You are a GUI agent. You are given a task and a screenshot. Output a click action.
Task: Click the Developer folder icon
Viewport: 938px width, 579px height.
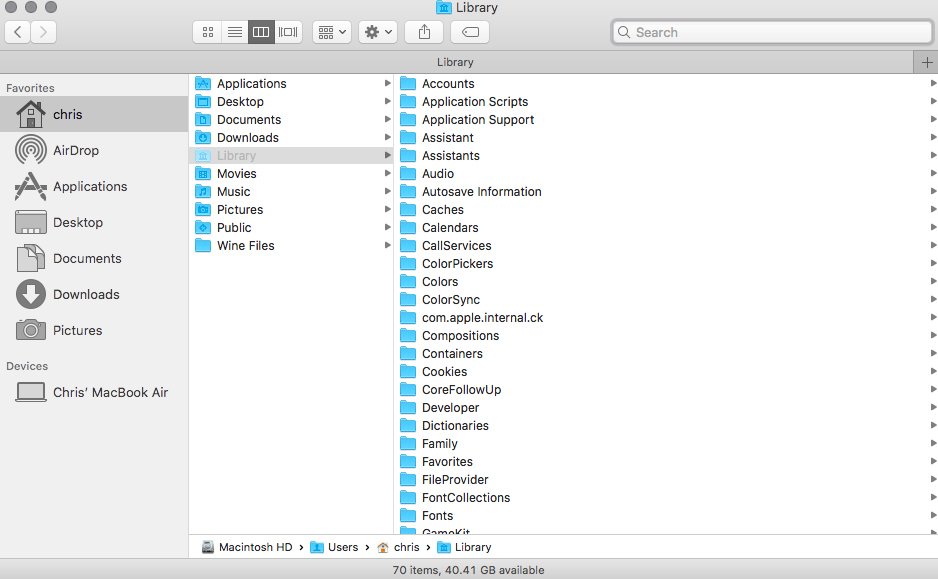coord(408,407)
